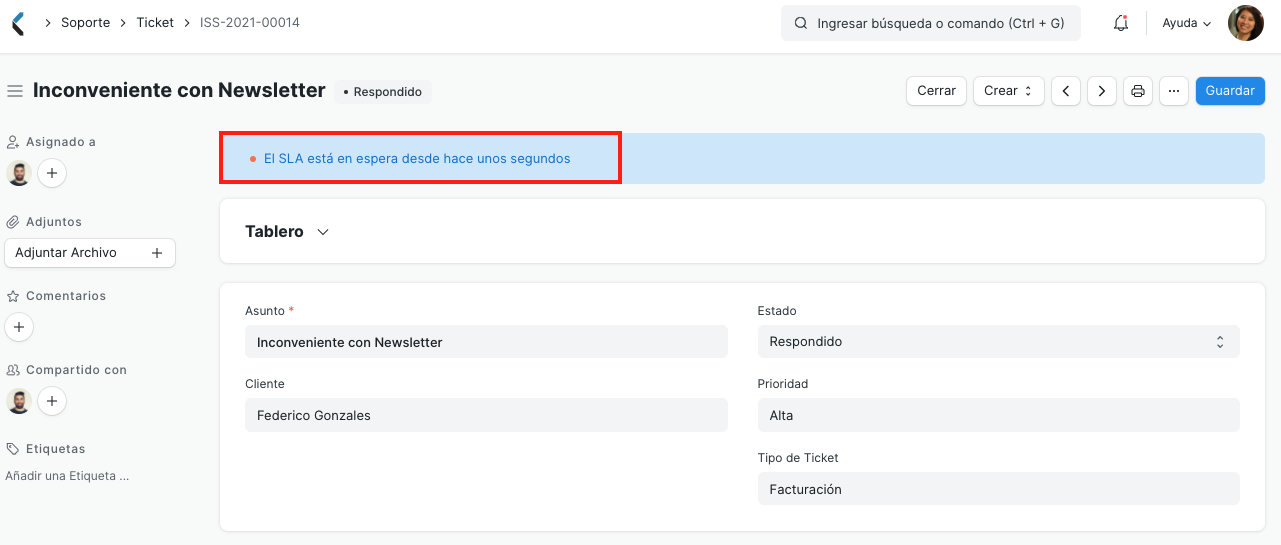Image resolution: width=1281 pixels, height=545 pixels.
Task: Click the SLA en espera message
Action: pos(417,158)
